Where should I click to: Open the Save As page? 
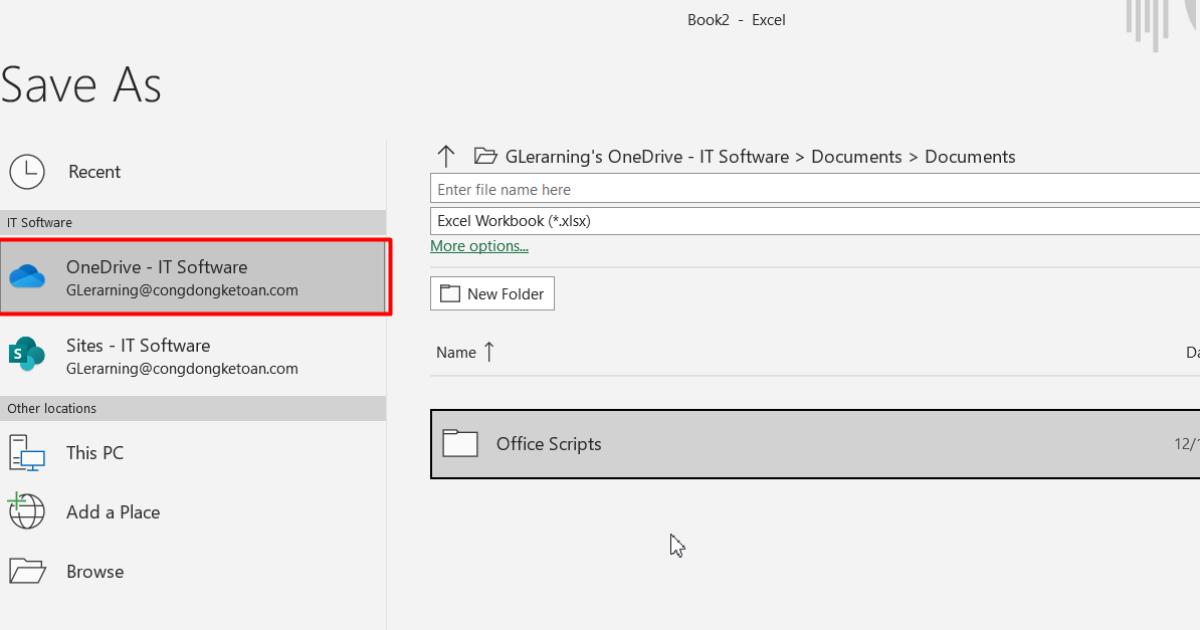(x=82, y=85)
